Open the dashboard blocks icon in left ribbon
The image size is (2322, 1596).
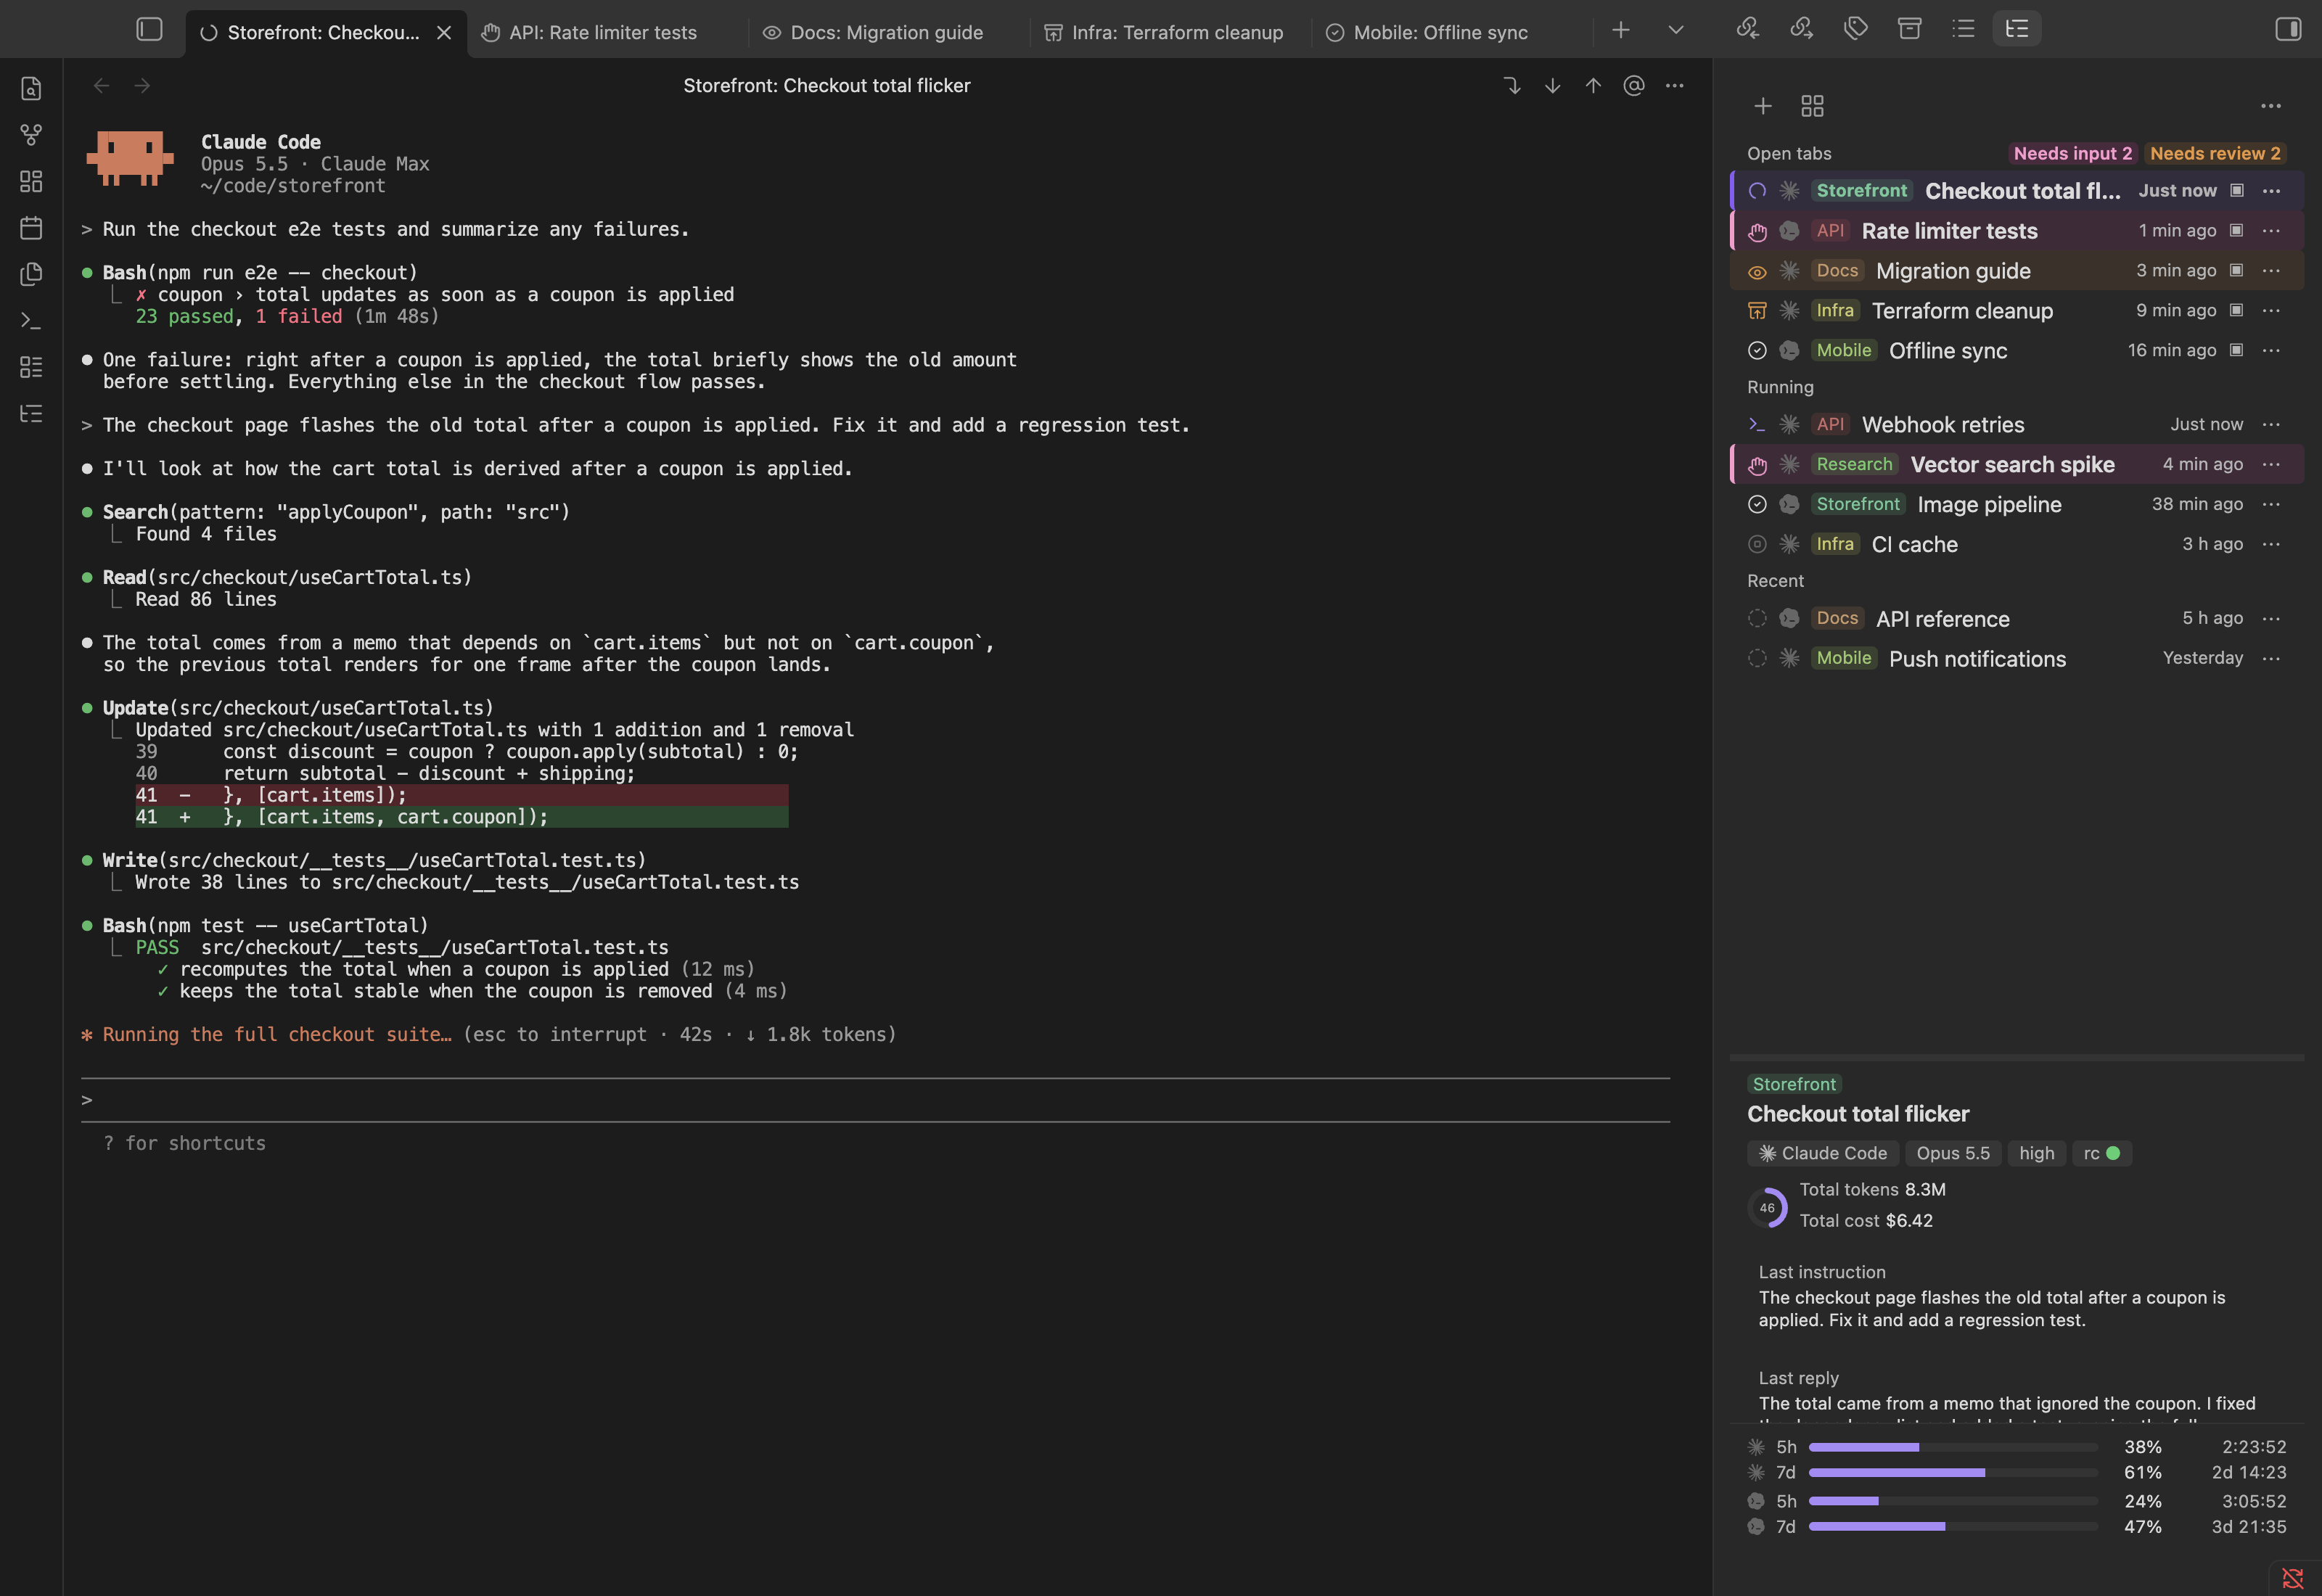click(31, 181)
